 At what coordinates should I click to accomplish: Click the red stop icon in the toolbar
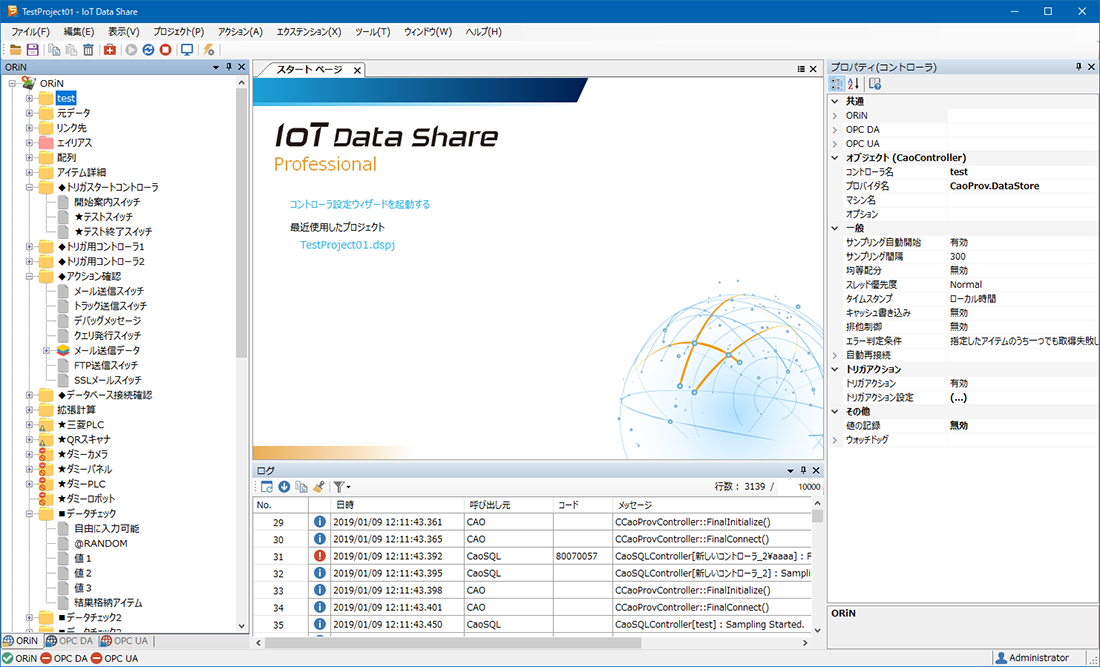tap(165, 50)
